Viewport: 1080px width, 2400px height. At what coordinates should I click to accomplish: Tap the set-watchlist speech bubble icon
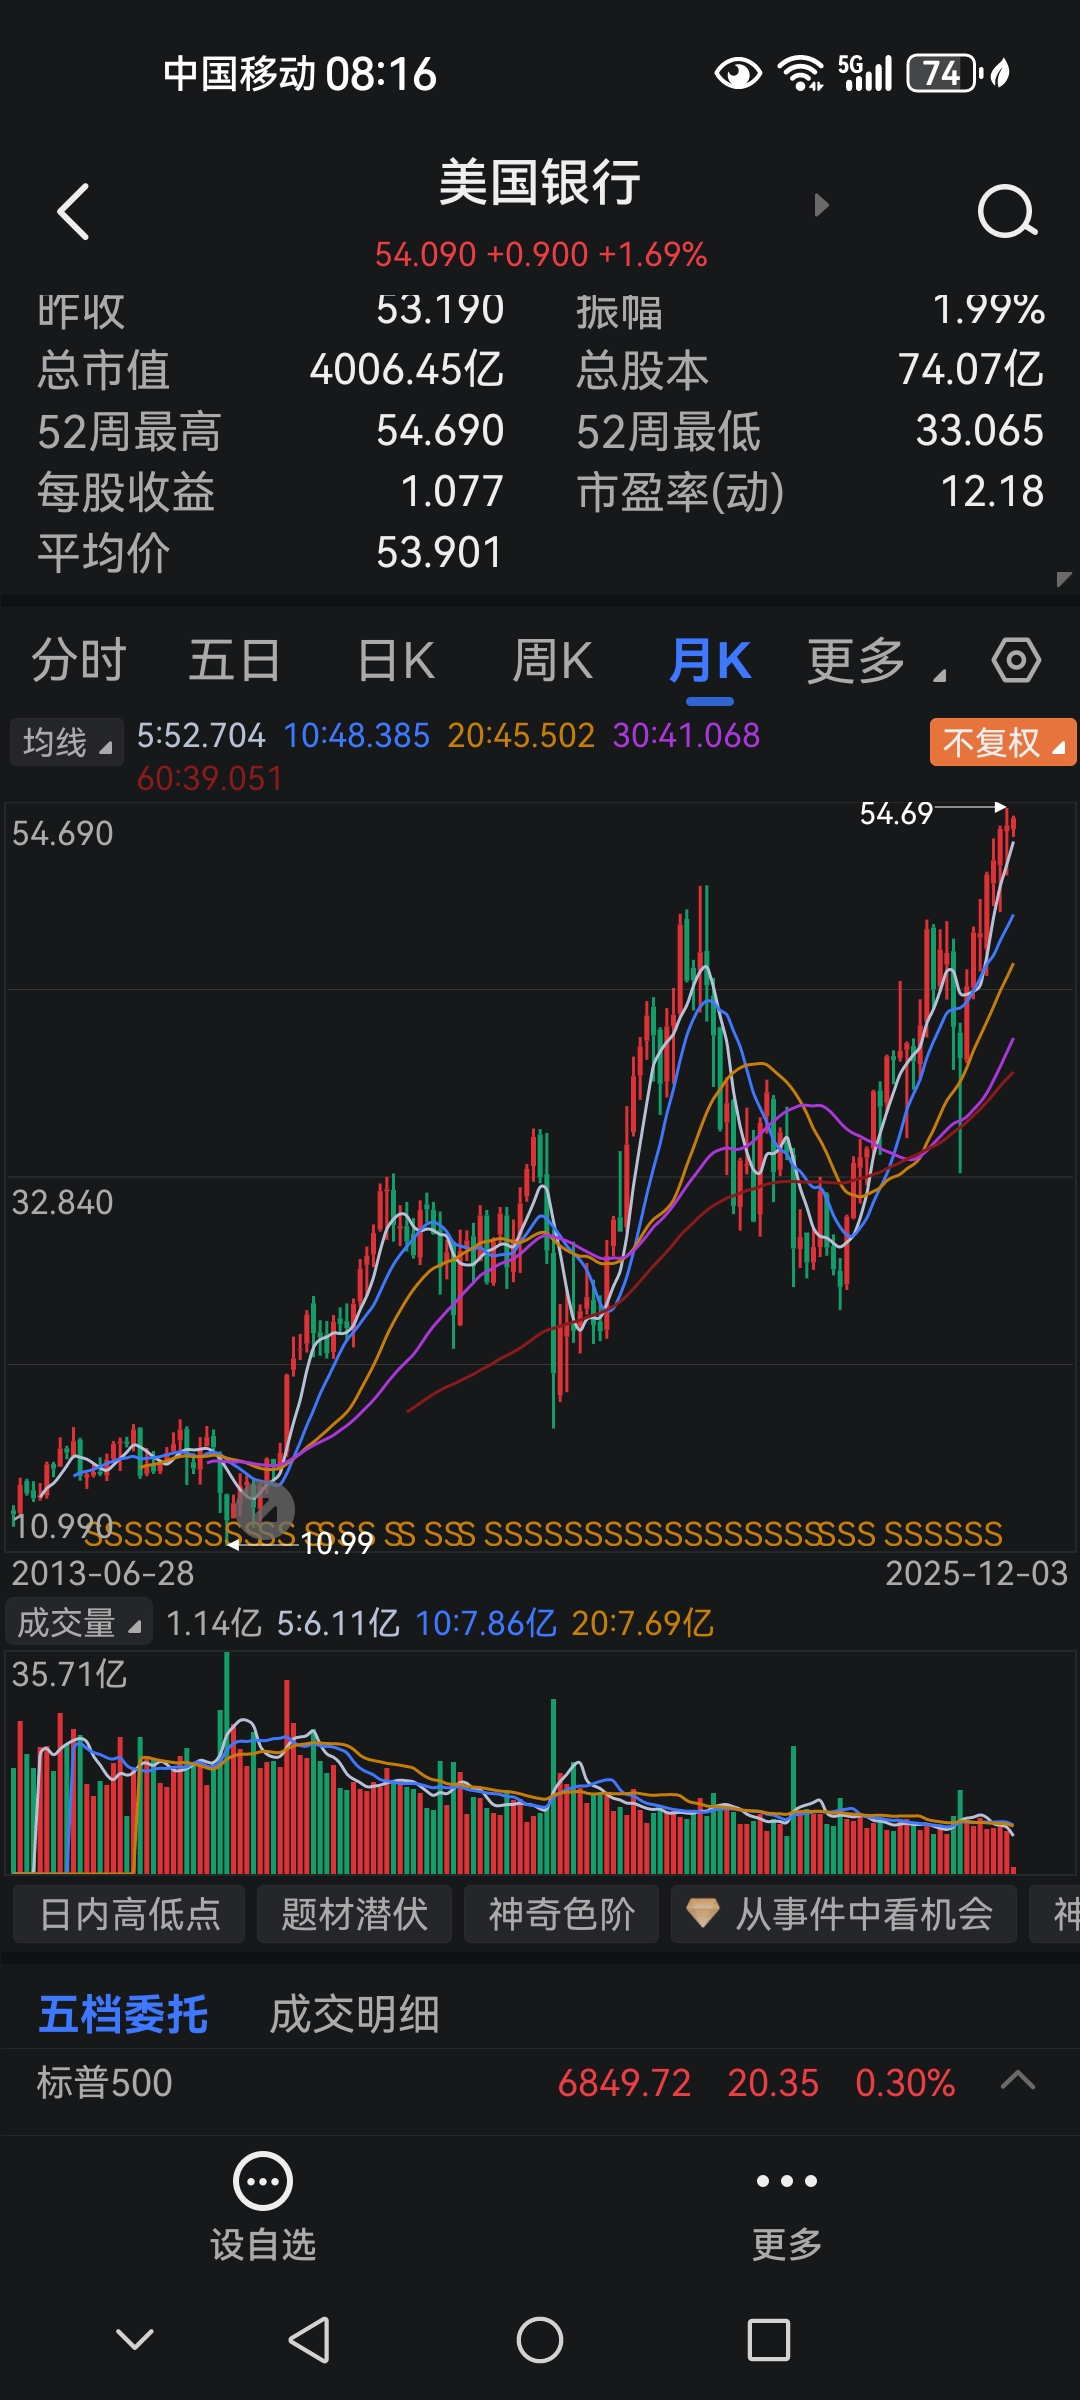pos(263,2181)
